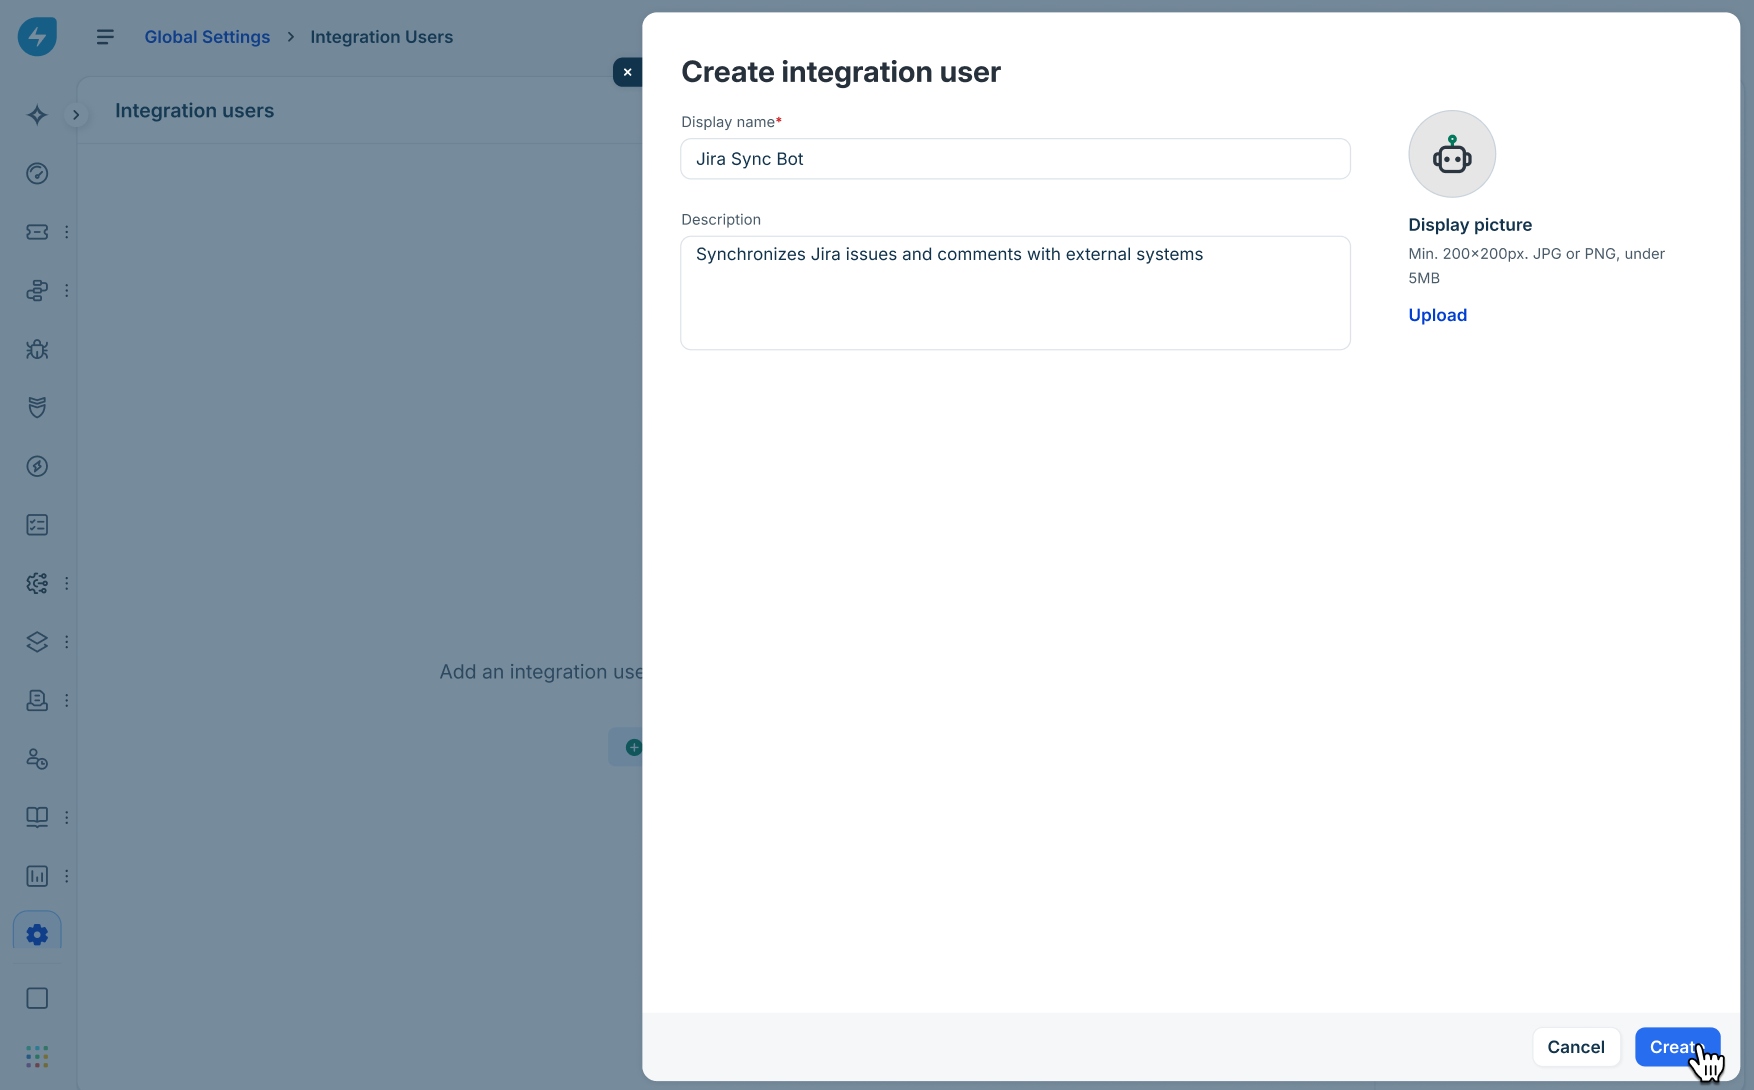Viewport: 1754px width, 1090px height.
Task: Open the more options beside tickets icon
Action: (x=67, y=232)
